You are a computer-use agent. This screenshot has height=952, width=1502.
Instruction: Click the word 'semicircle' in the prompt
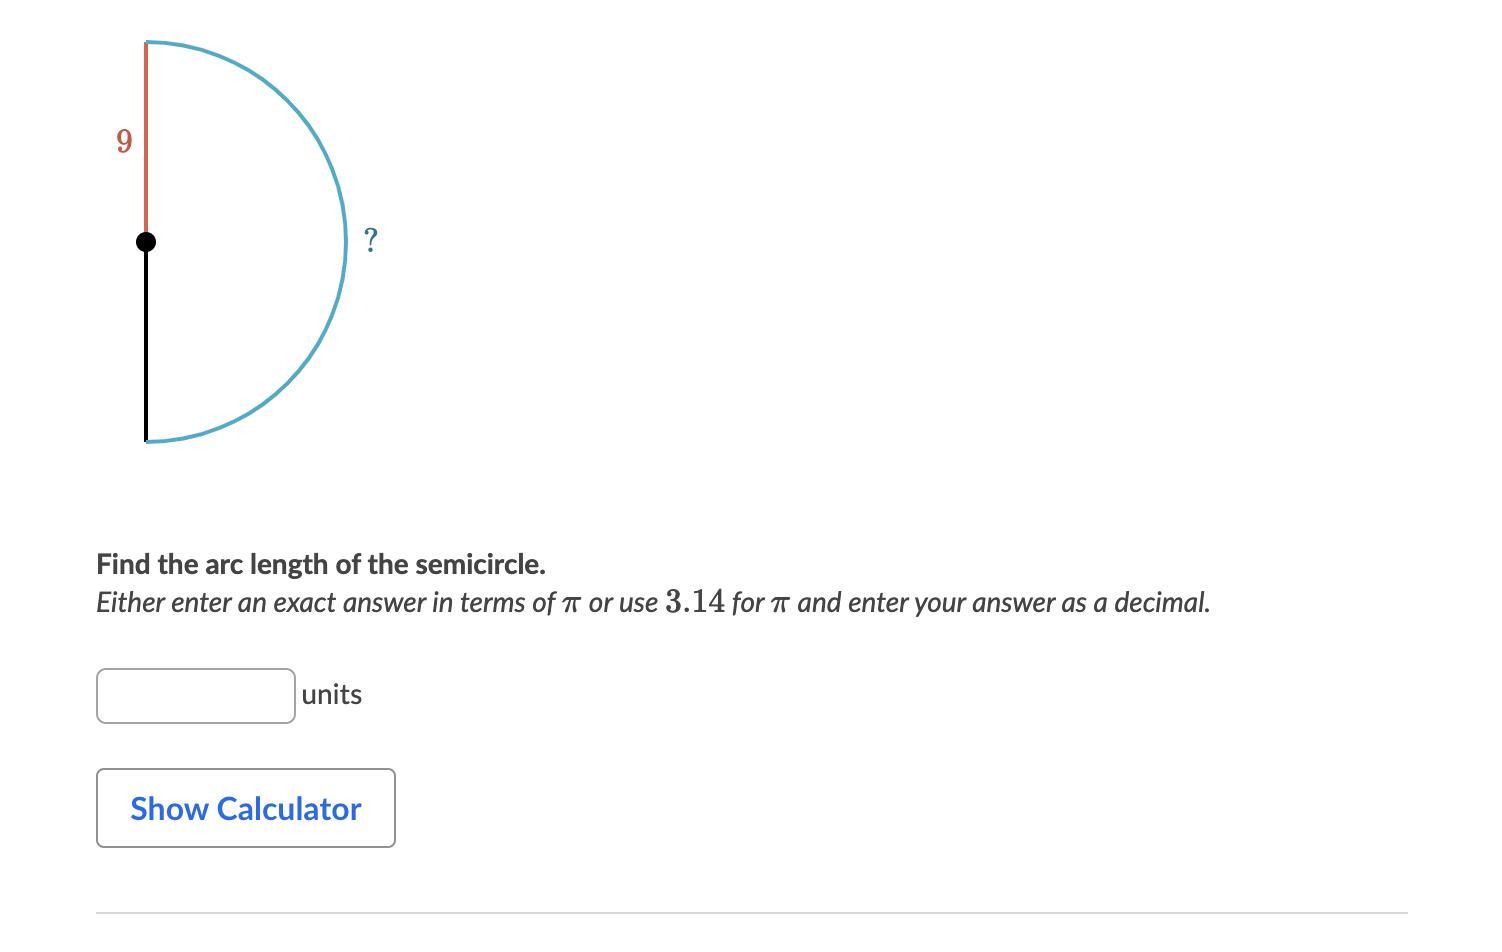coord(479,564)
